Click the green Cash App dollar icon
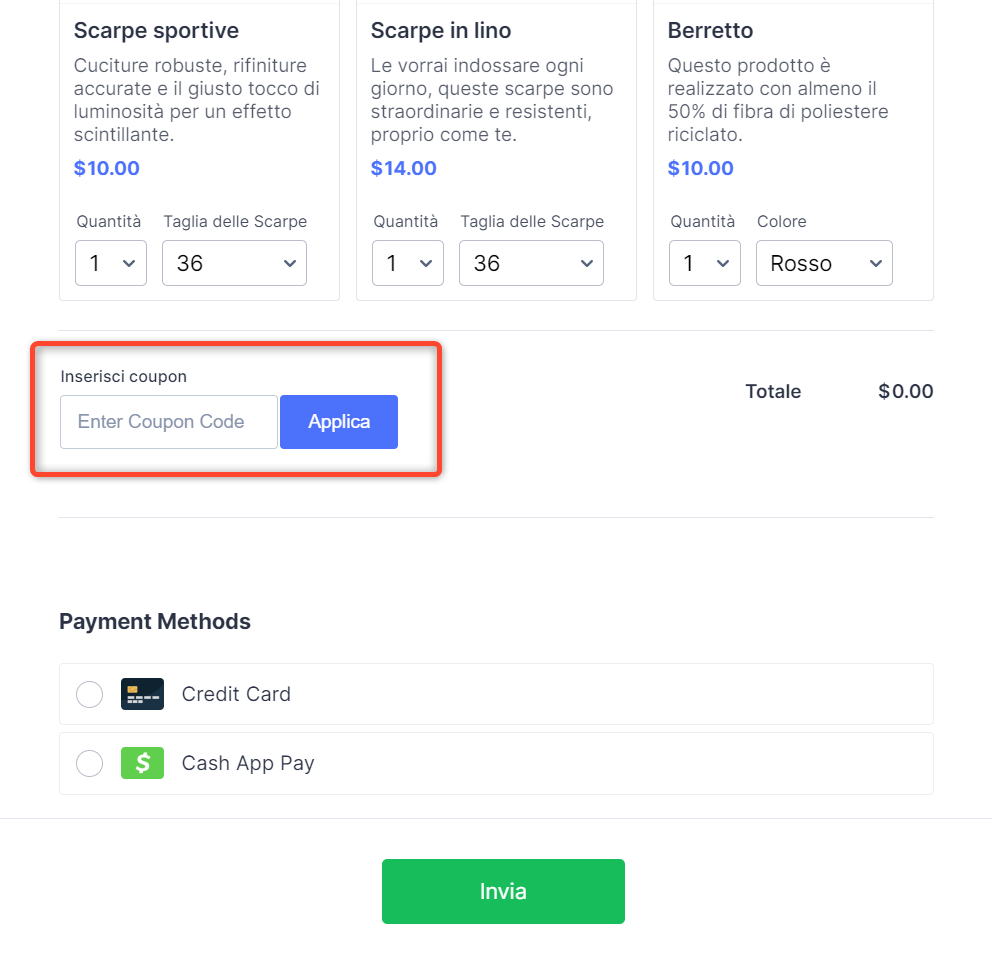 click(x=142, y=763)
